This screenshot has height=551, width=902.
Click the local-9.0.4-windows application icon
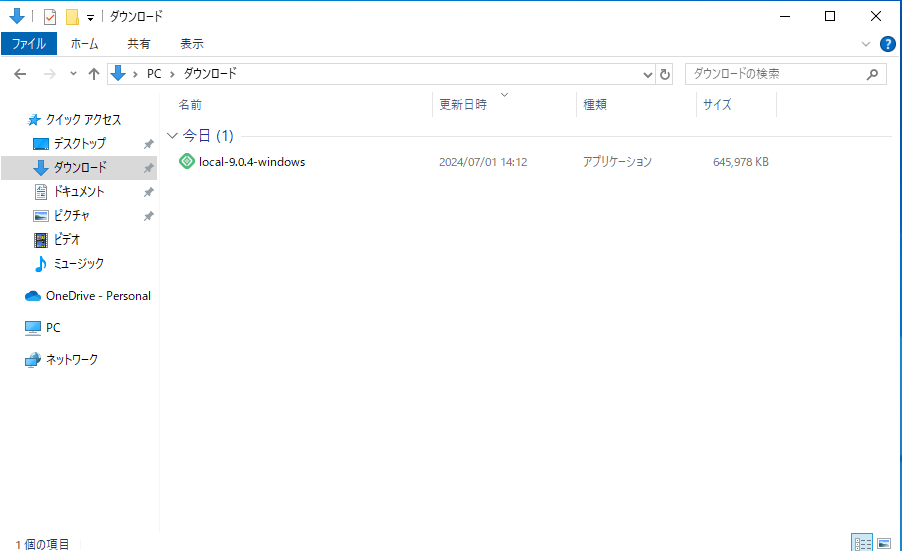coord(186,162)
